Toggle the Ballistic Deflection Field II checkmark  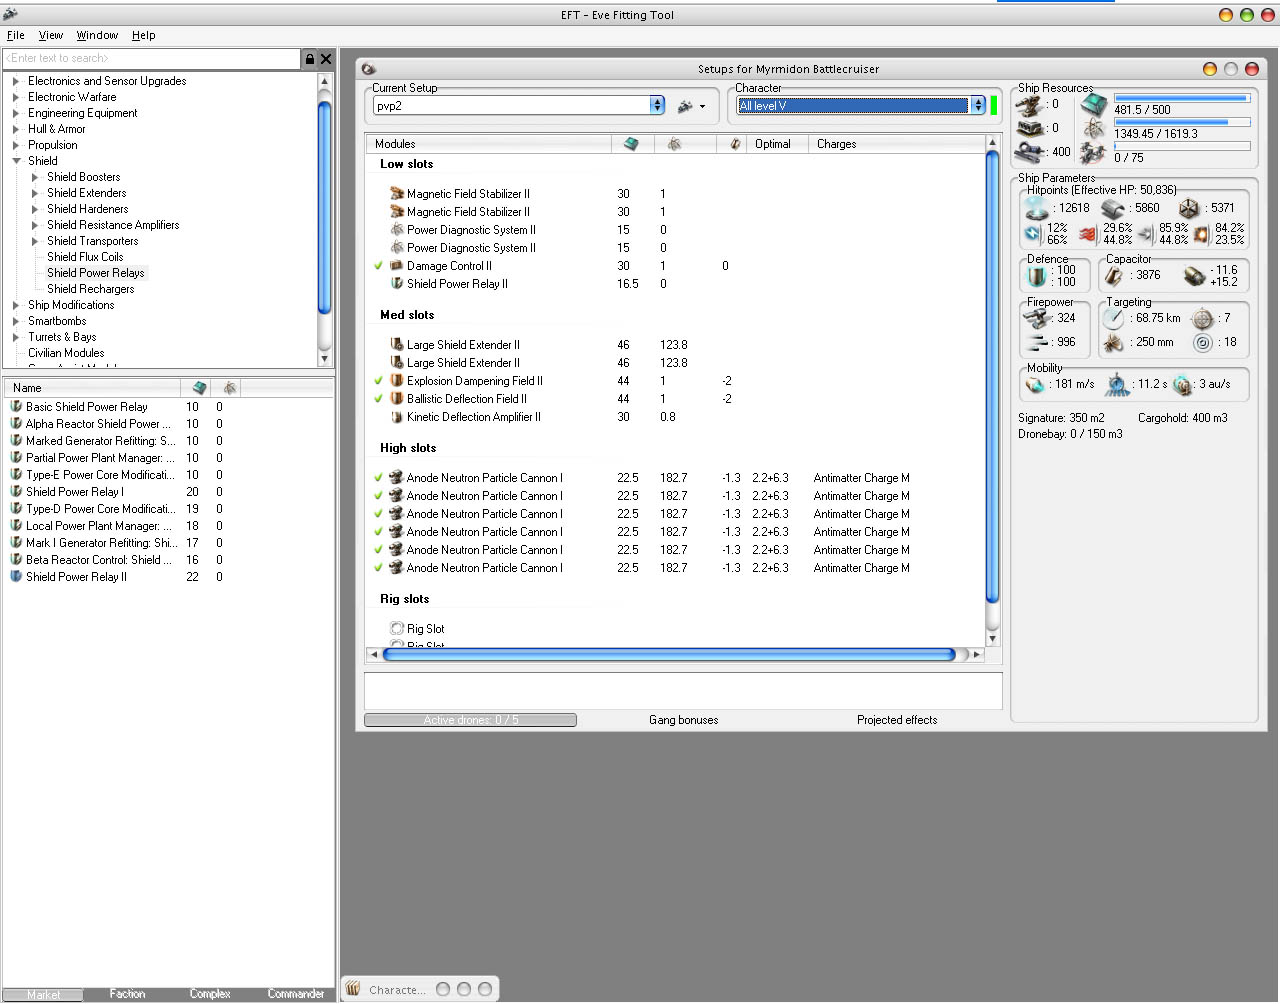coord(379,399)
